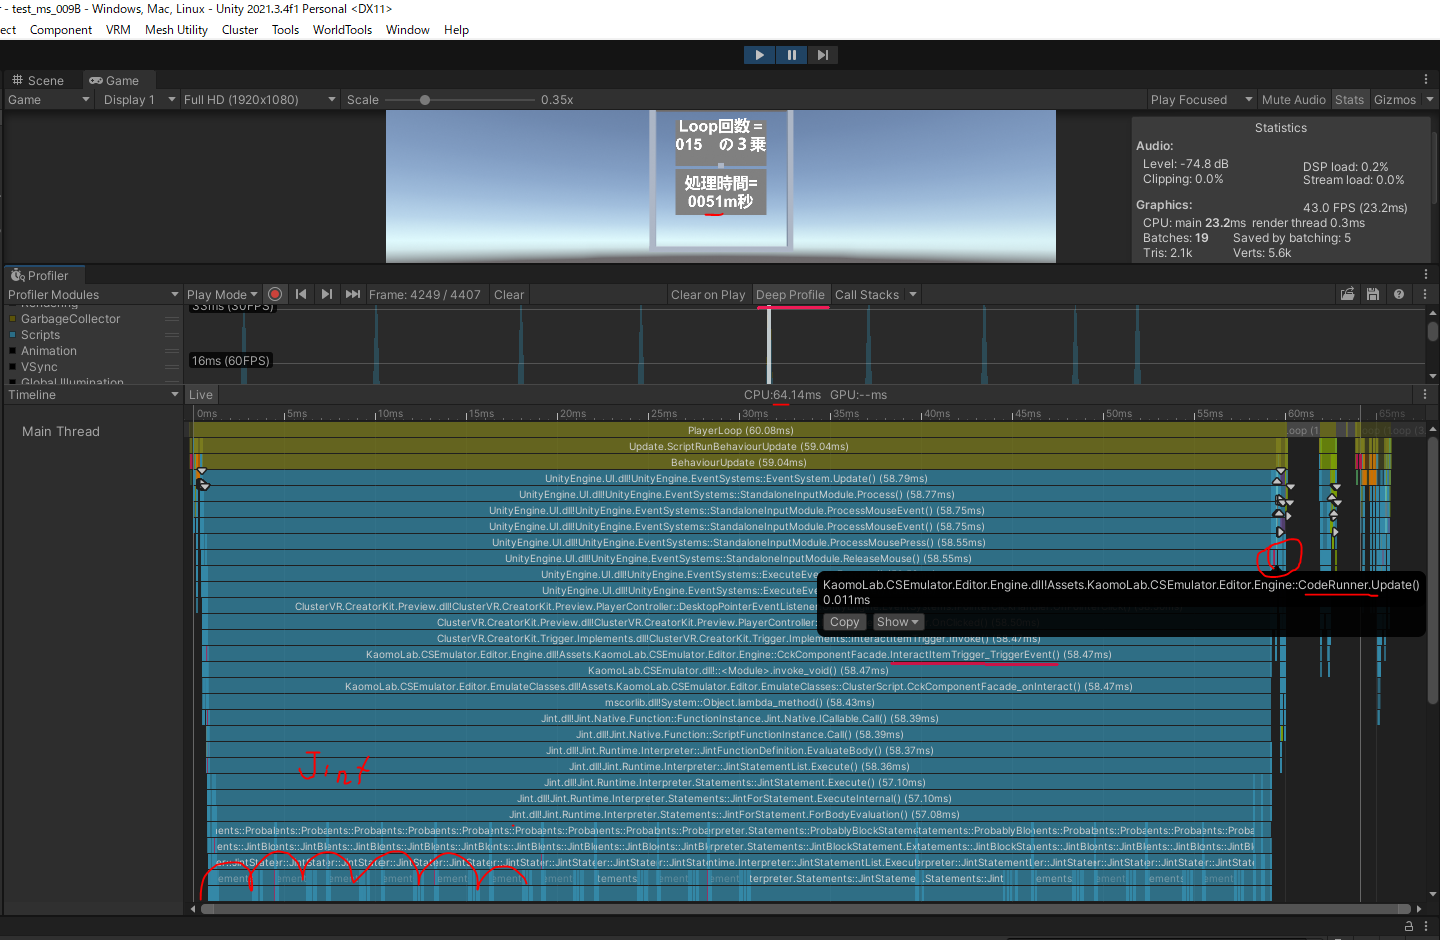Toggle the VSync category color box
This screenshot has height=940, width=1440.
pyautogui.click(x=12, y=367)
